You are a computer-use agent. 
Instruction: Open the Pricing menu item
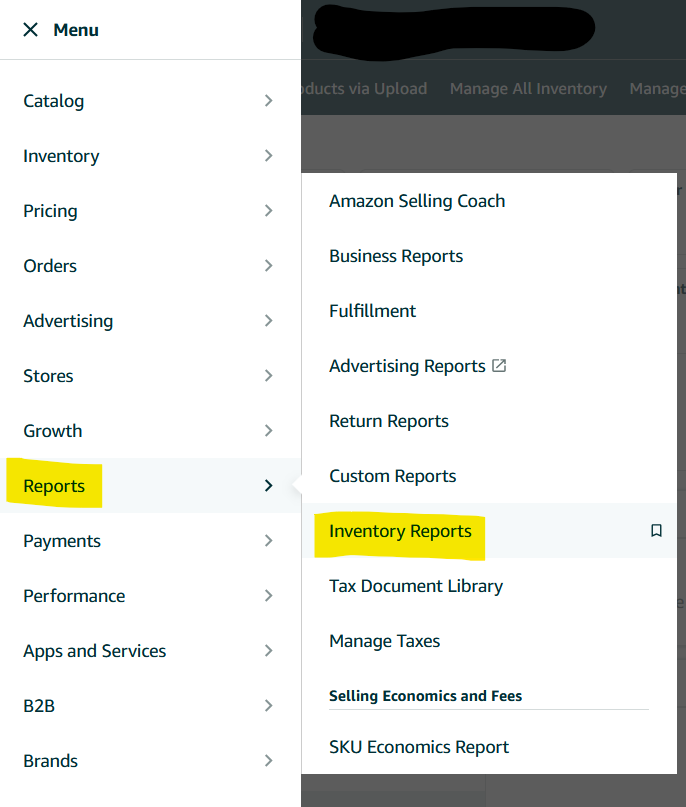click(x=50, y=211)
